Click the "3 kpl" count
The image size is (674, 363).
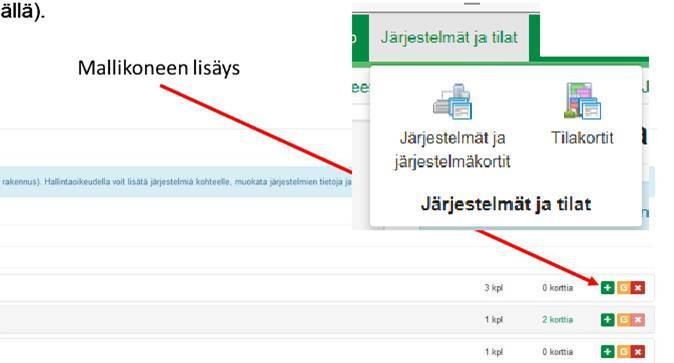[x=493, y=288]
